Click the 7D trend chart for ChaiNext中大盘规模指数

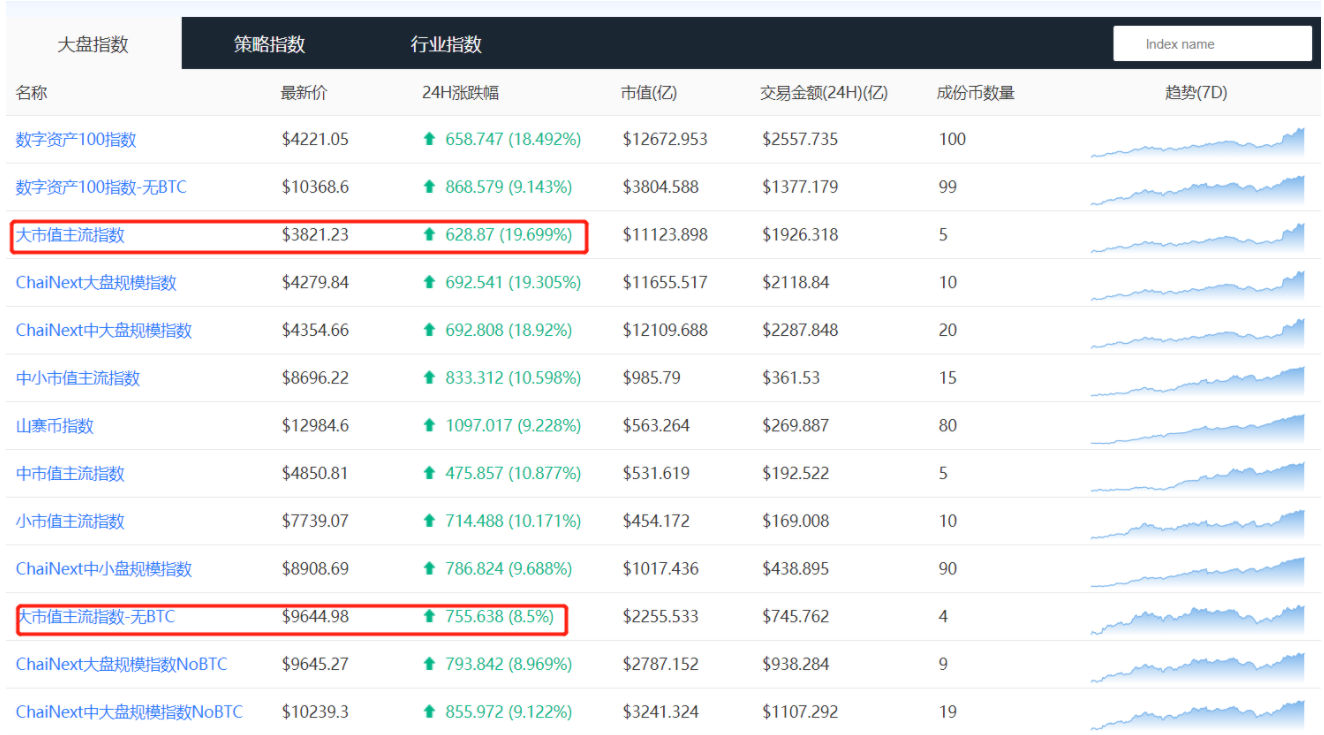point(1197,333)
